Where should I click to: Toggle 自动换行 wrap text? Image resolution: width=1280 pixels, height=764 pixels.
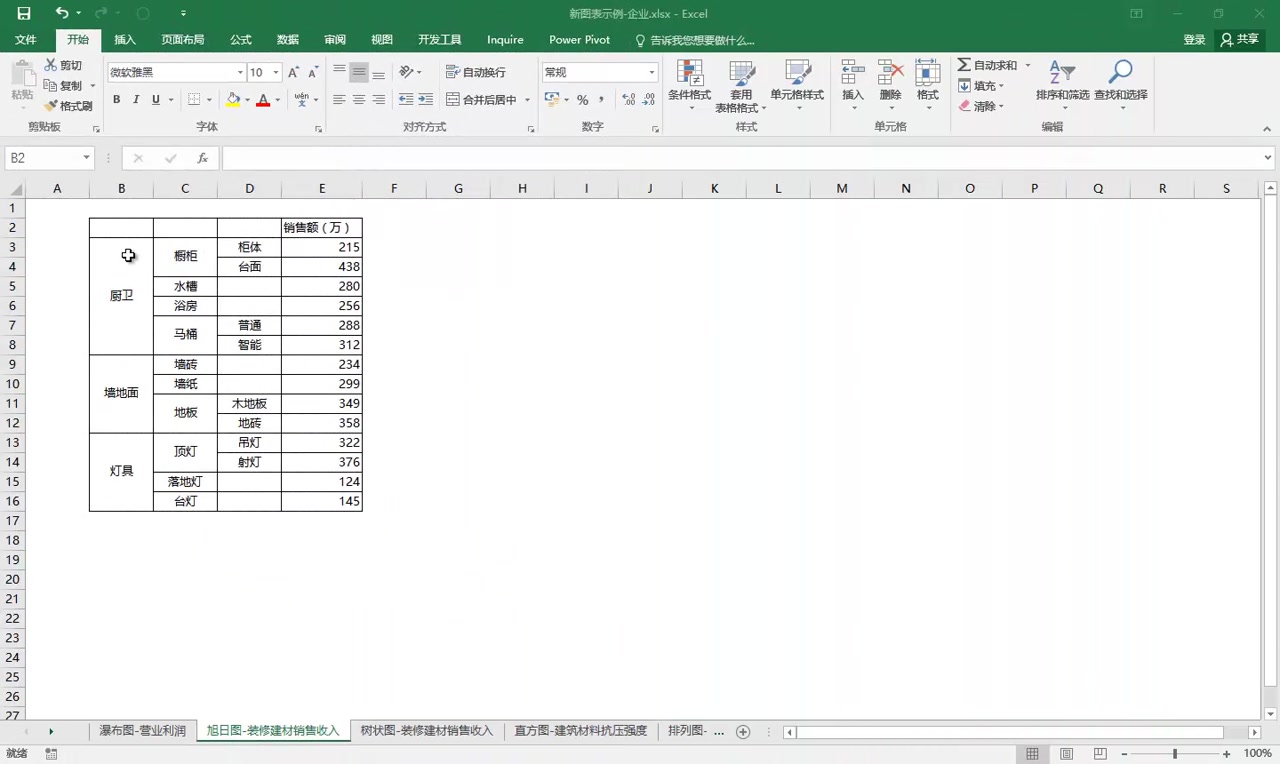tap(476, 72)
